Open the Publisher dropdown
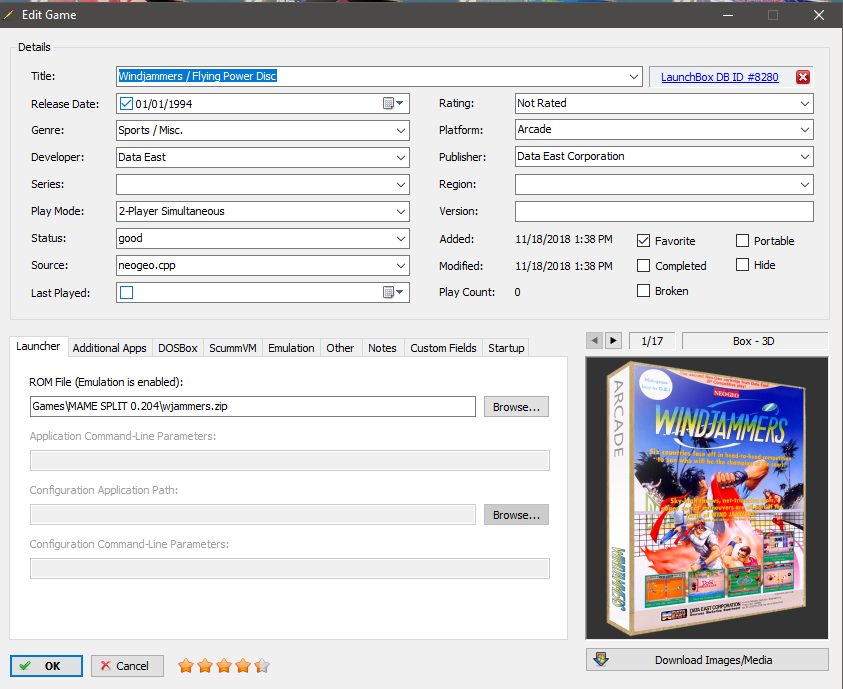 click(804, 156)
